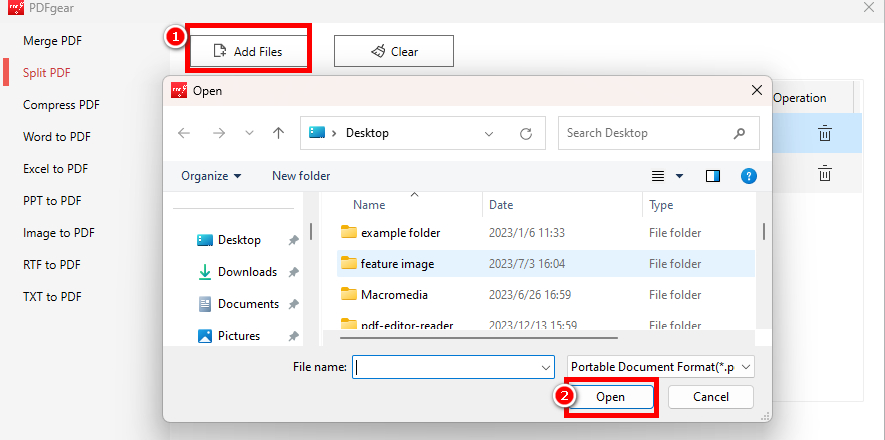Select Split PDF in the sidebar

(46, 73)
